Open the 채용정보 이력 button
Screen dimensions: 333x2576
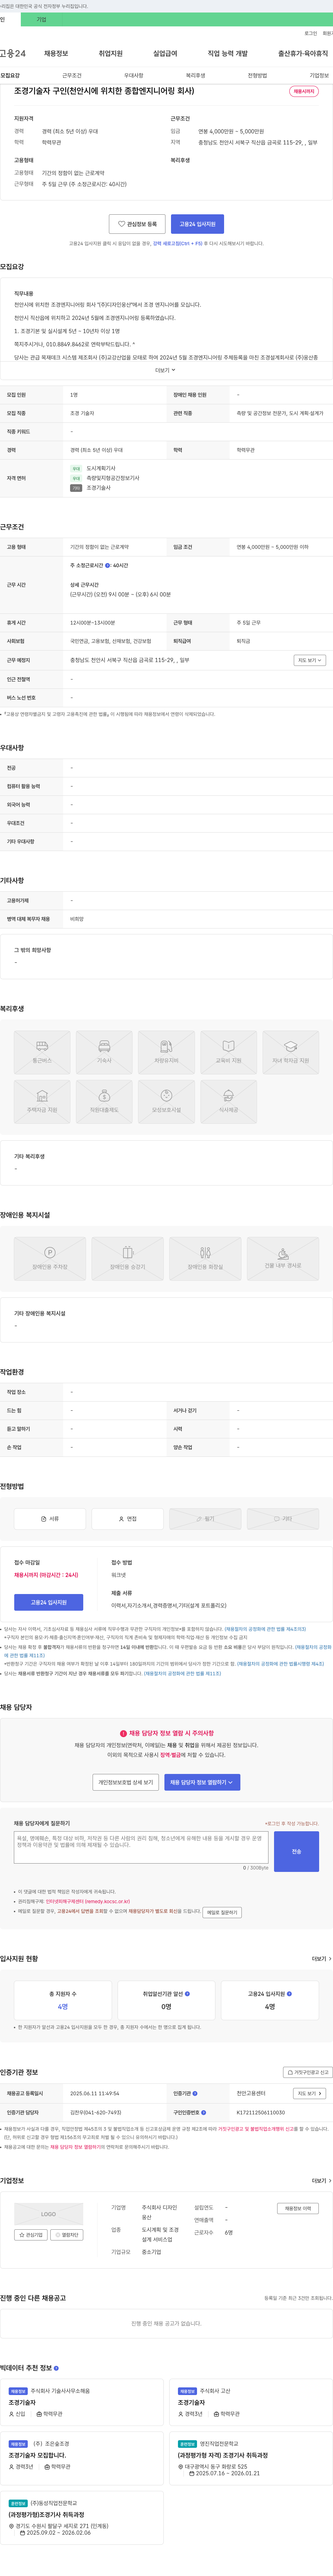298,2208
